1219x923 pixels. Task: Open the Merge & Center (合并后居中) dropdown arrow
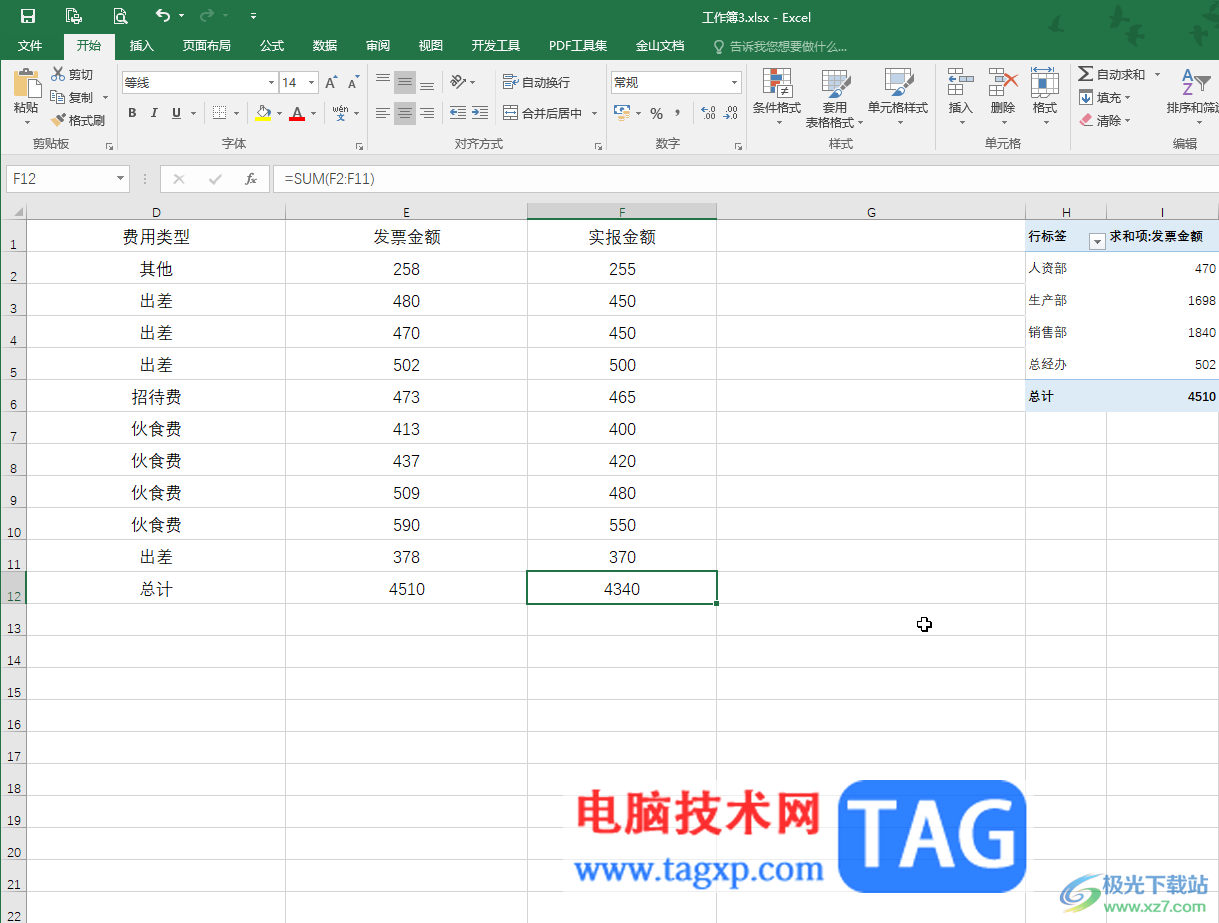click(x=594, y=113)
